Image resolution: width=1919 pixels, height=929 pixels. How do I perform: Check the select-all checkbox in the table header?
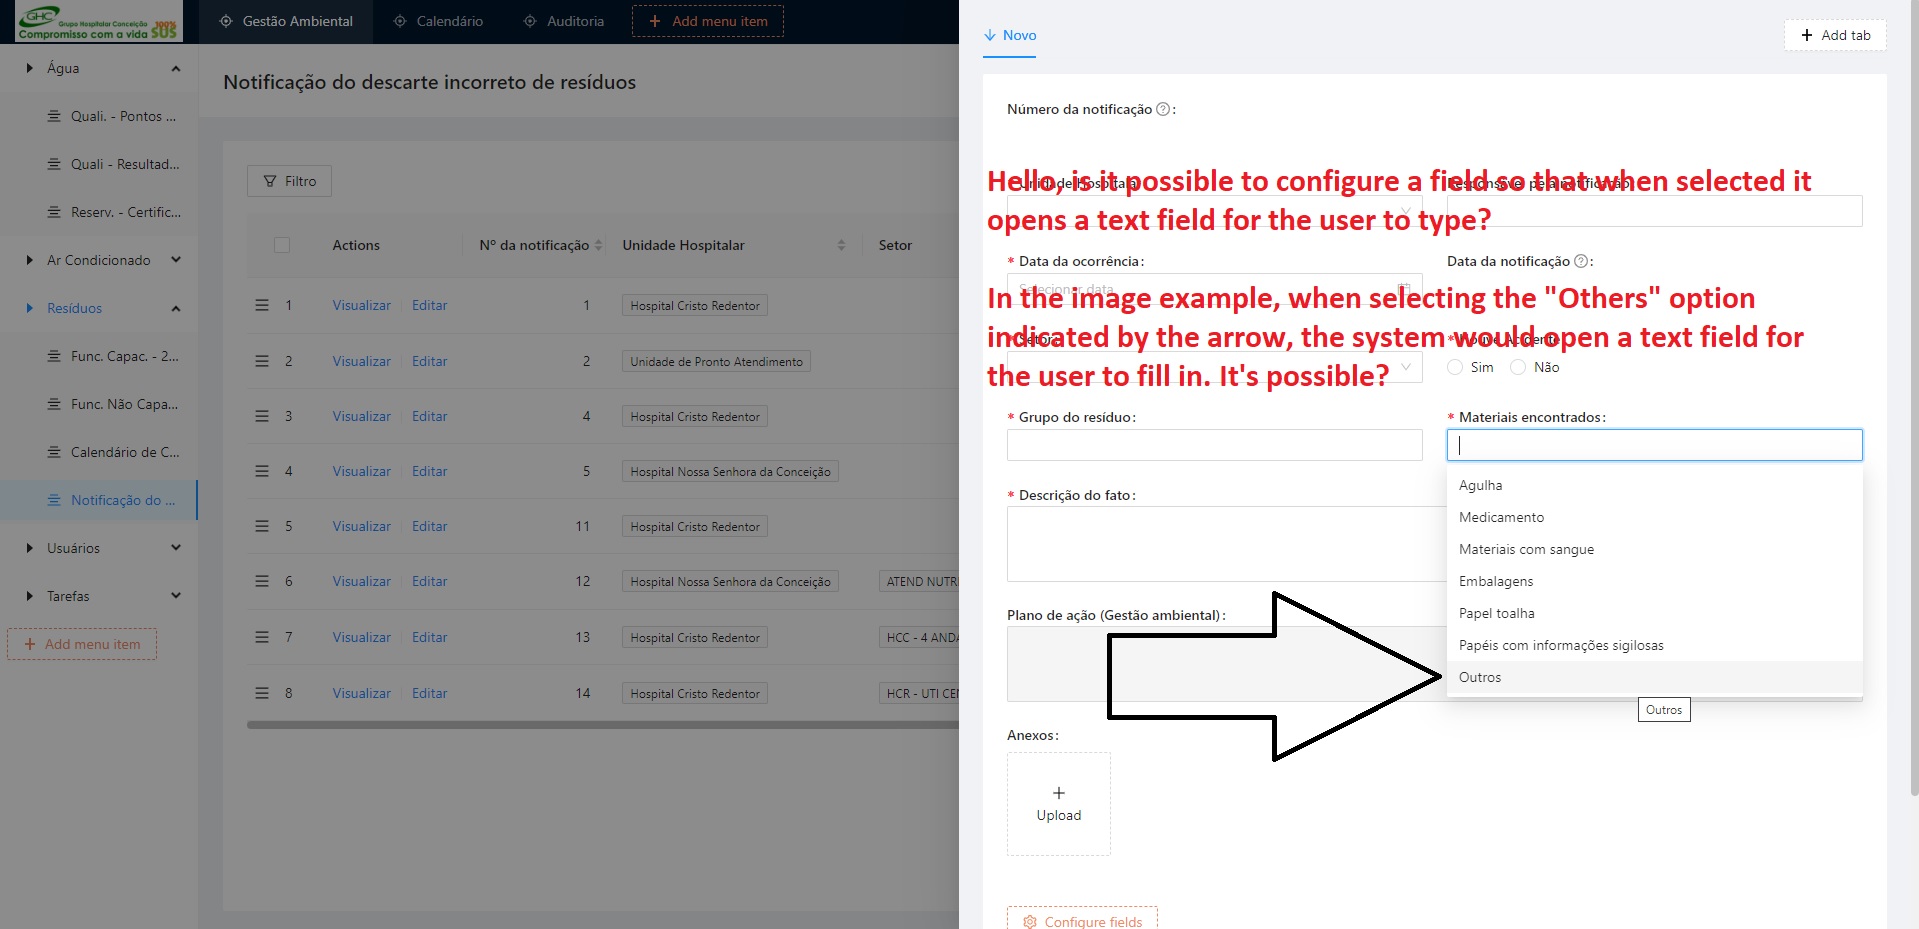pyautogui.click(x=282, y=245)
